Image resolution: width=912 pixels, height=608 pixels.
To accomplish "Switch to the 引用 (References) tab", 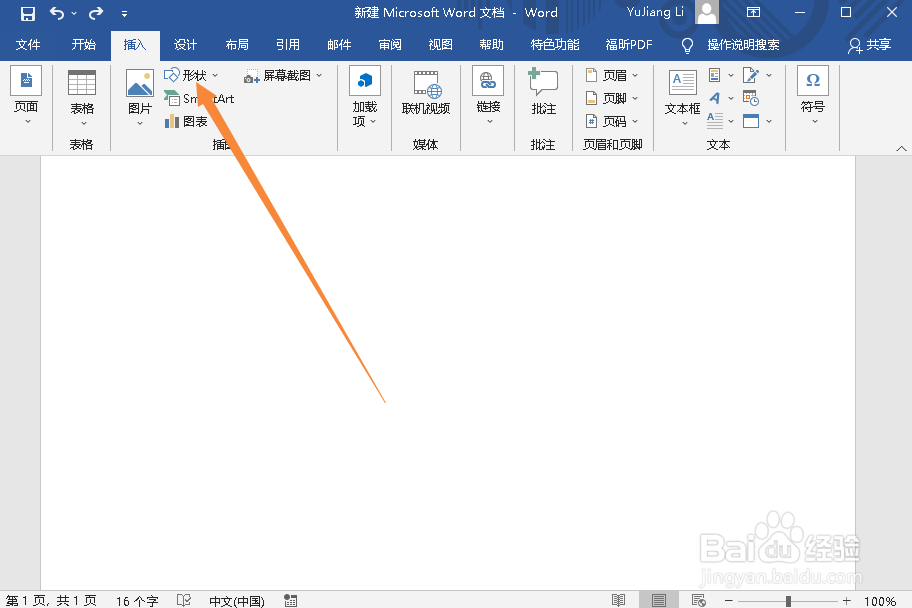I will click(x=288, y=45).
